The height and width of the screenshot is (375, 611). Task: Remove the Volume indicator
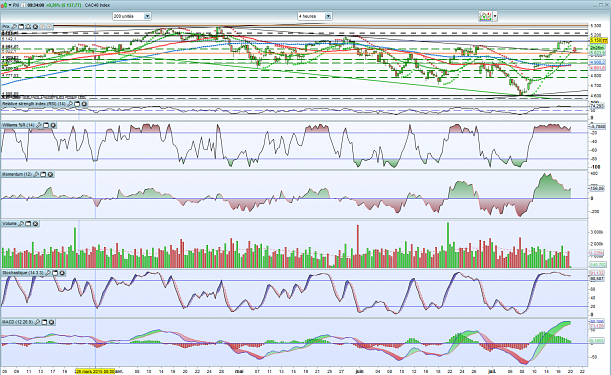click(35, 224)
